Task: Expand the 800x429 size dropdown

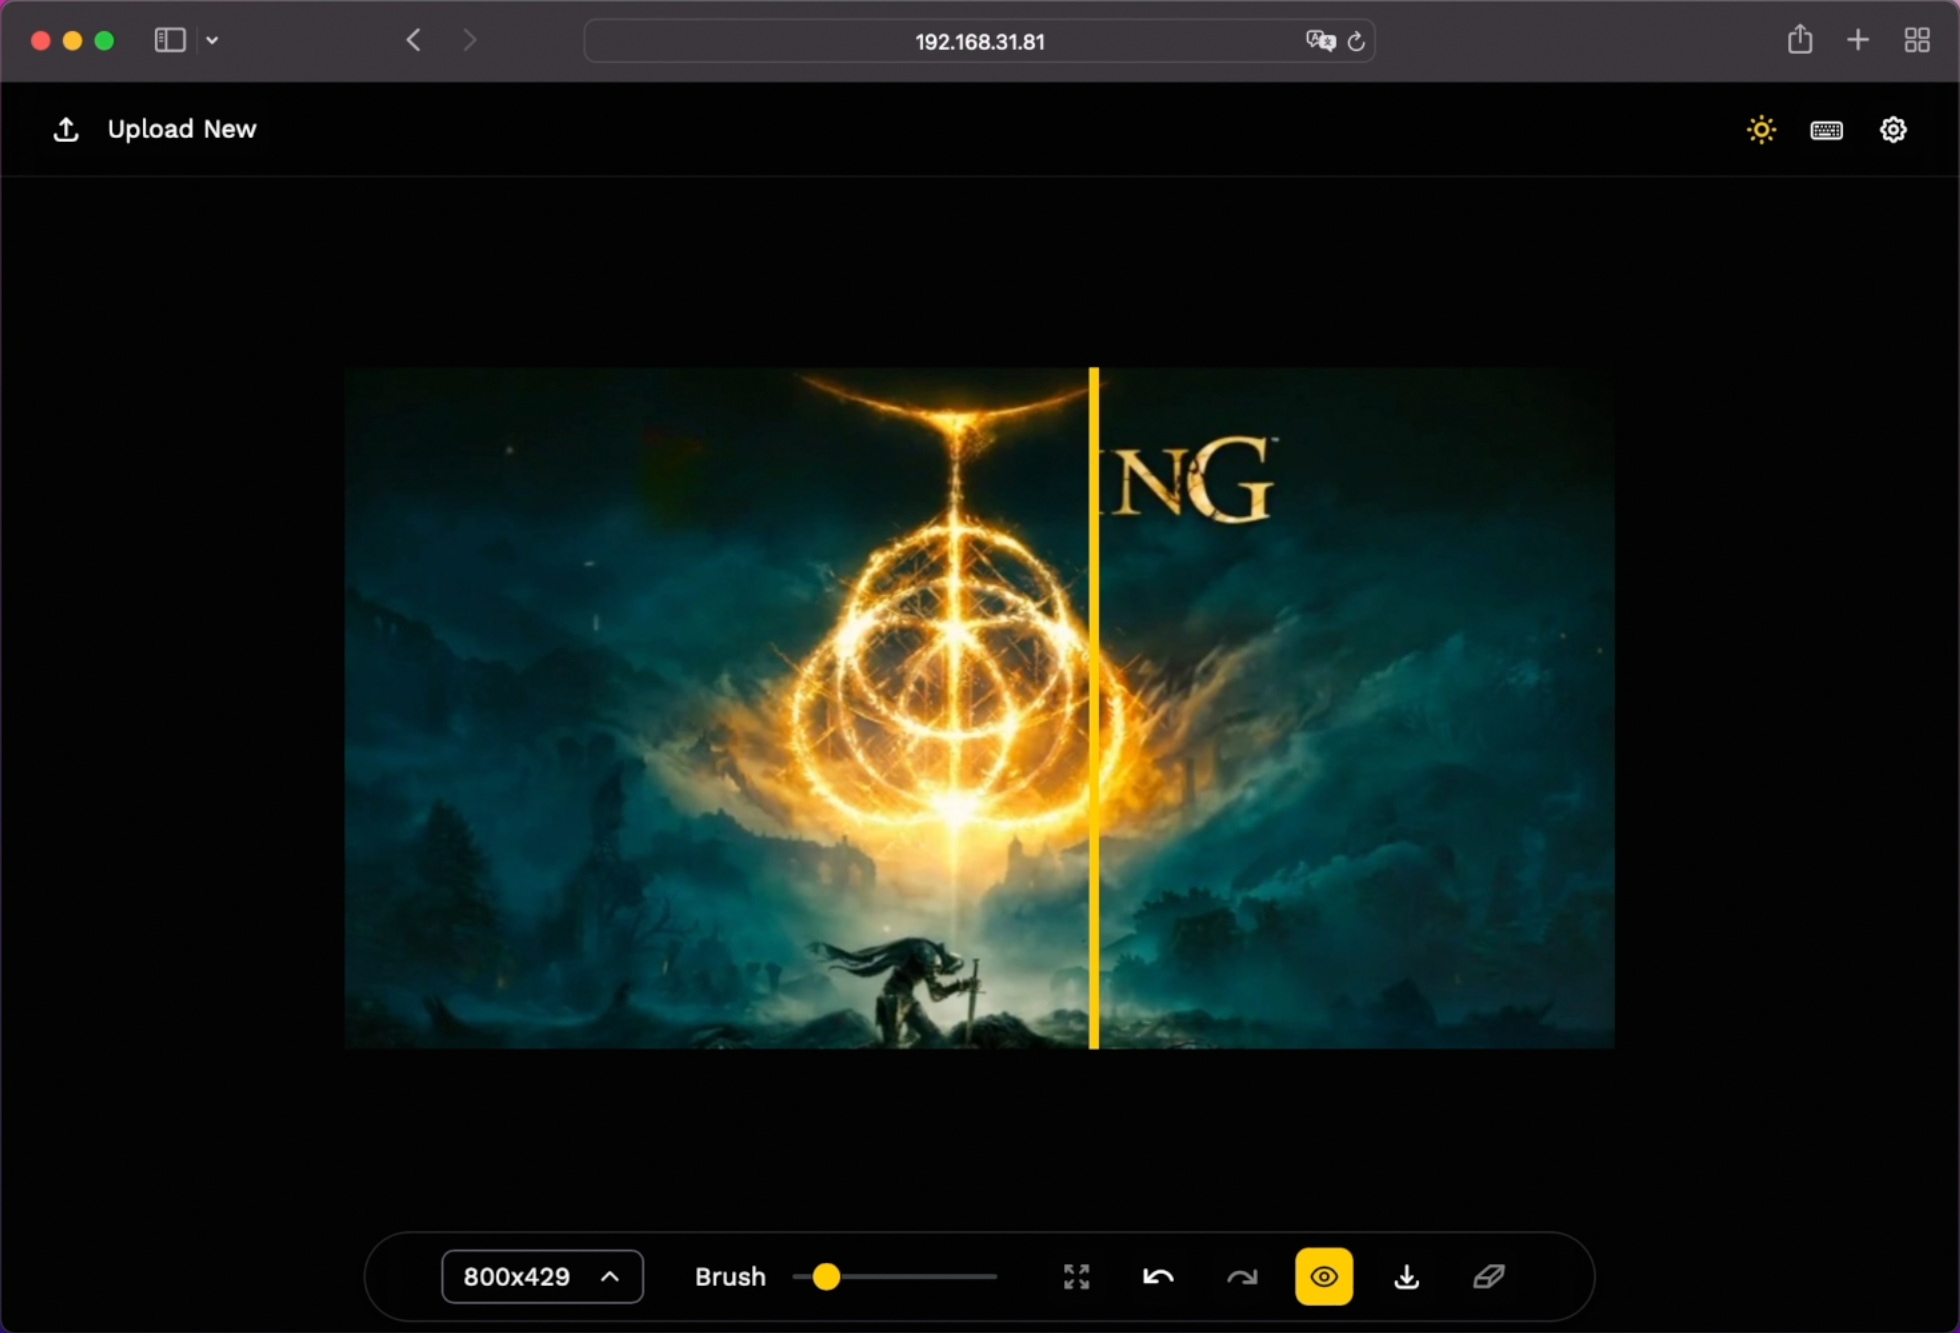Action: (x=542, y=1276)
